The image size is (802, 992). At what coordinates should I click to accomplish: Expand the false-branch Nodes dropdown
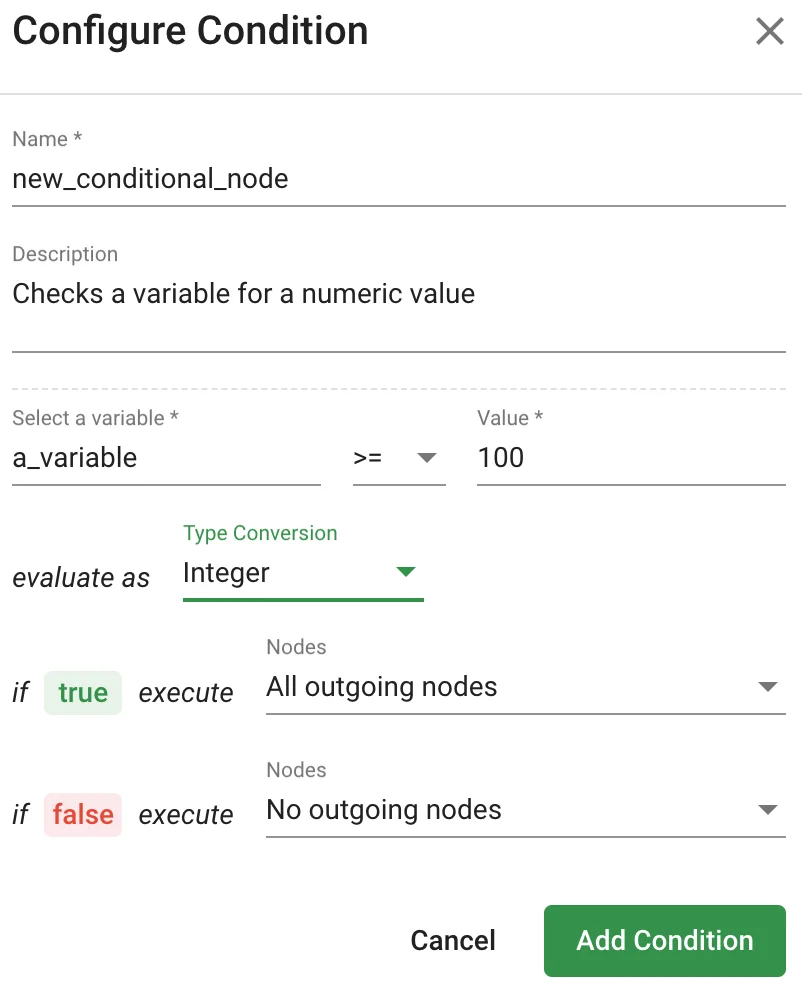[x=525, y=810]
